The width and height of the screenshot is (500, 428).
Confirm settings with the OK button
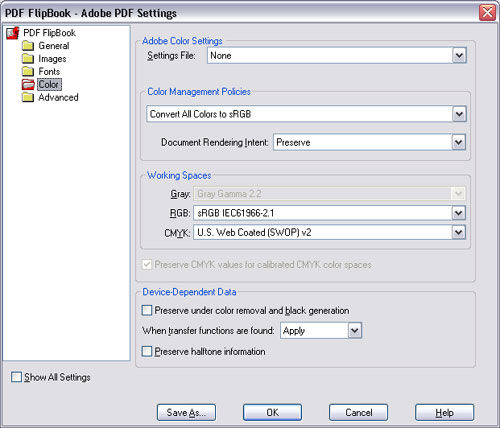[272, 413]
